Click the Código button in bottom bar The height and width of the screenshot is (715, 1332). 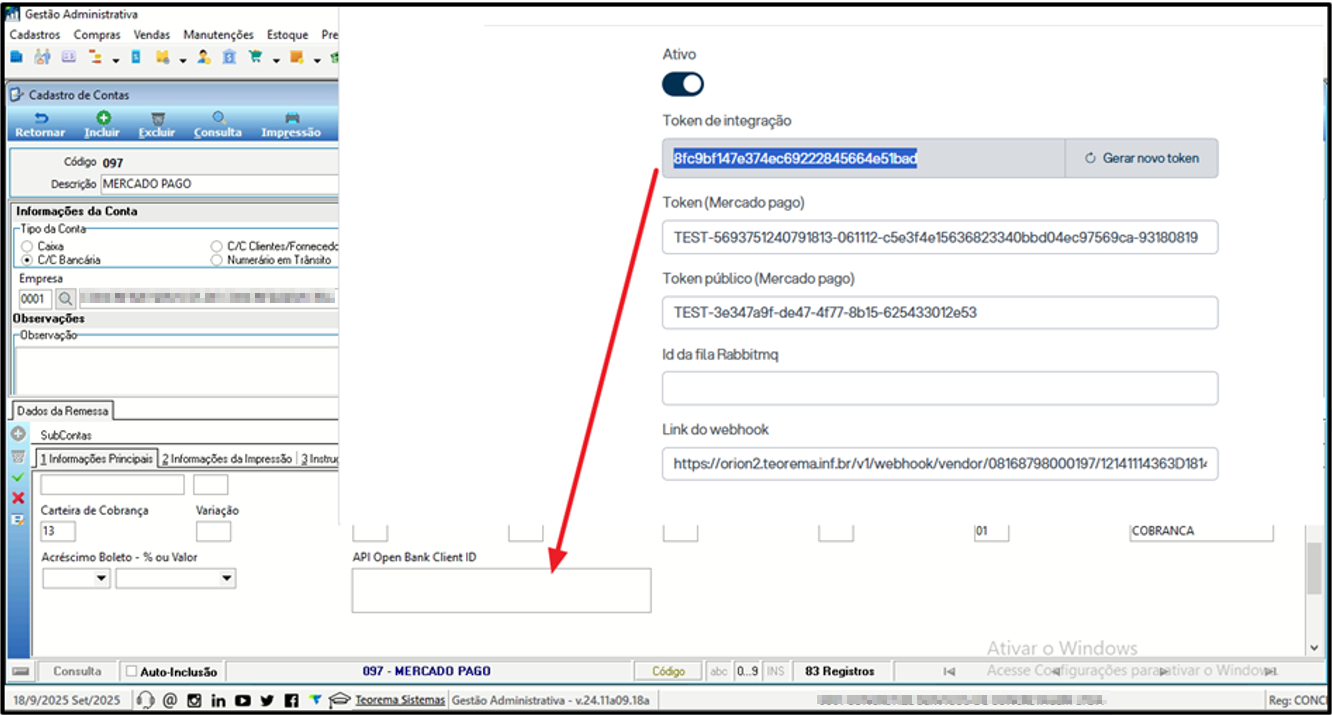click(668, 671)
